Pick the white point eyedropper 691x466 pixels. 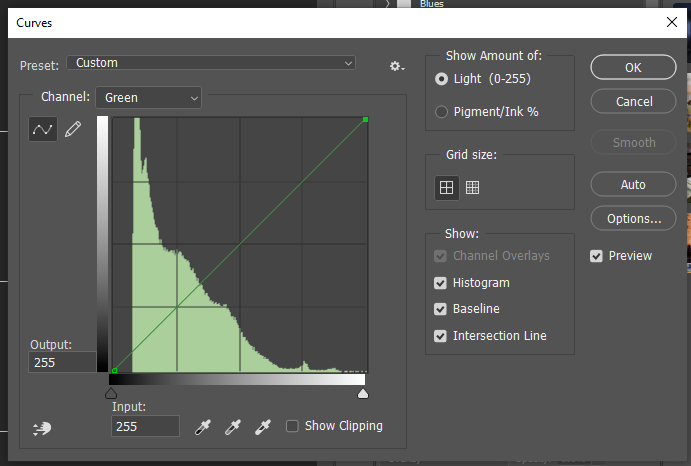[x=263, y=427]
